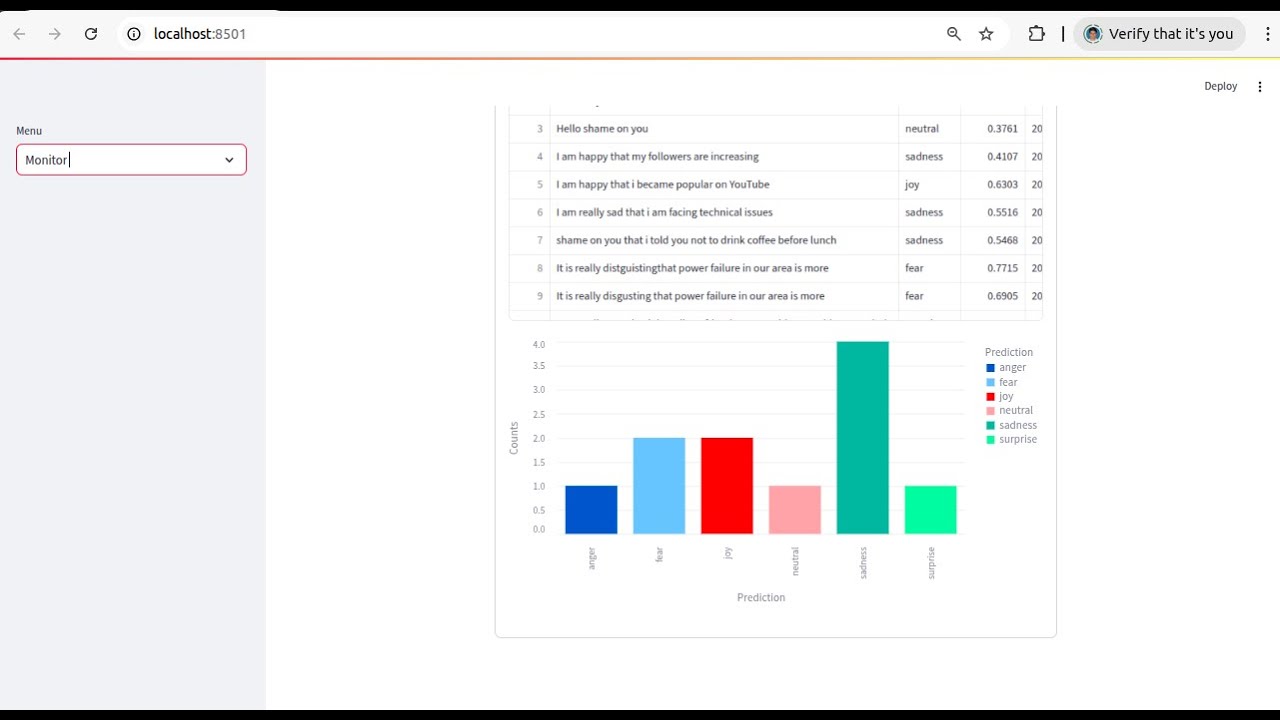
Task: Click the Prediction x-axis title
Action: pos(761,598)
